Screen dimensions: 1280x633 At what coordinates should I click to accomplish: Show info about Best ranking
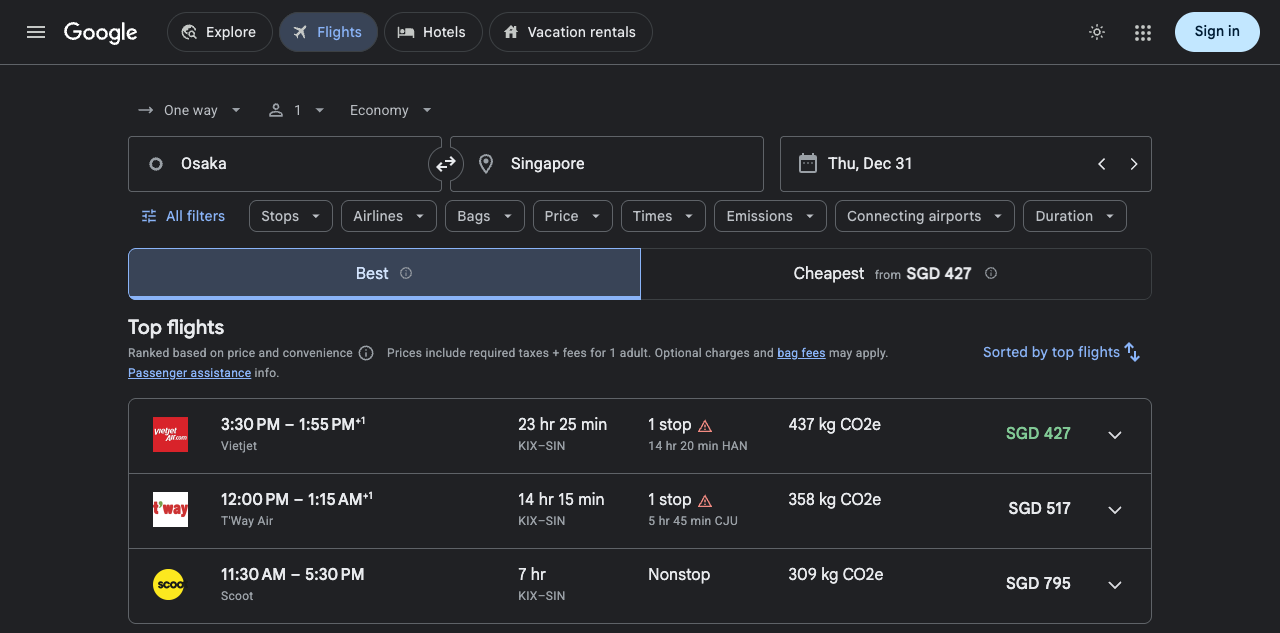click(x=406, y=273)
